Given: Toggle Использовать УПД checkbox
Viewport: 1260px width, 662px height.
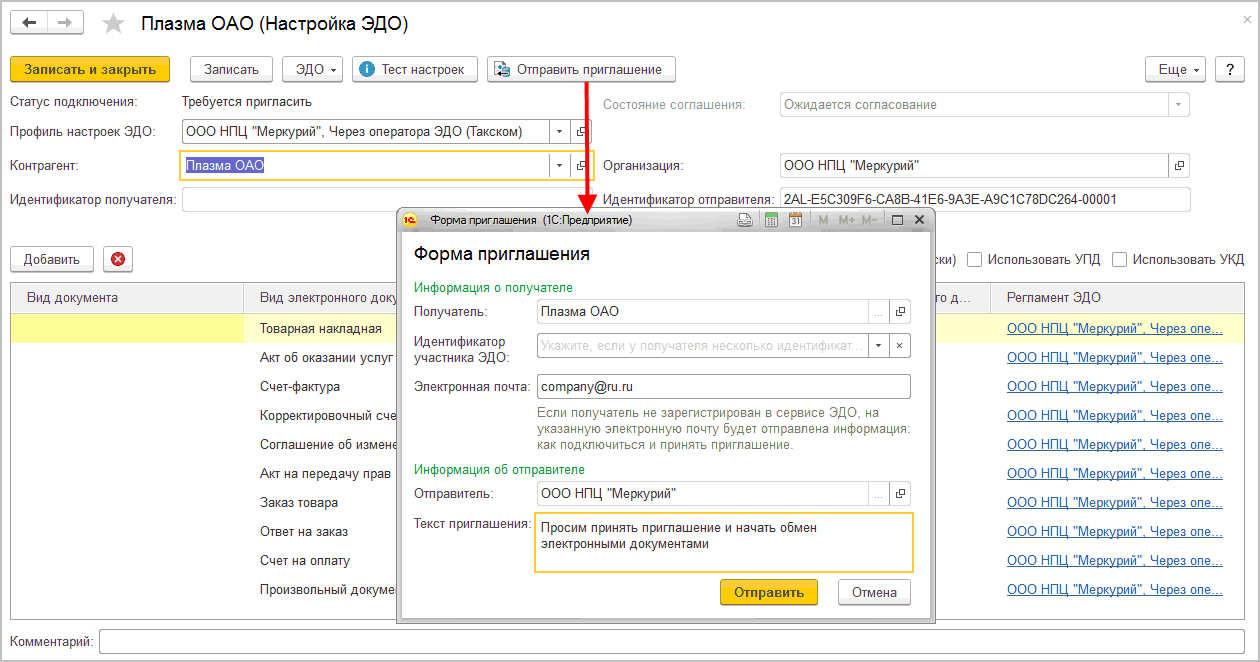Looking at the screenshot, I should click(x=974, y=259).
